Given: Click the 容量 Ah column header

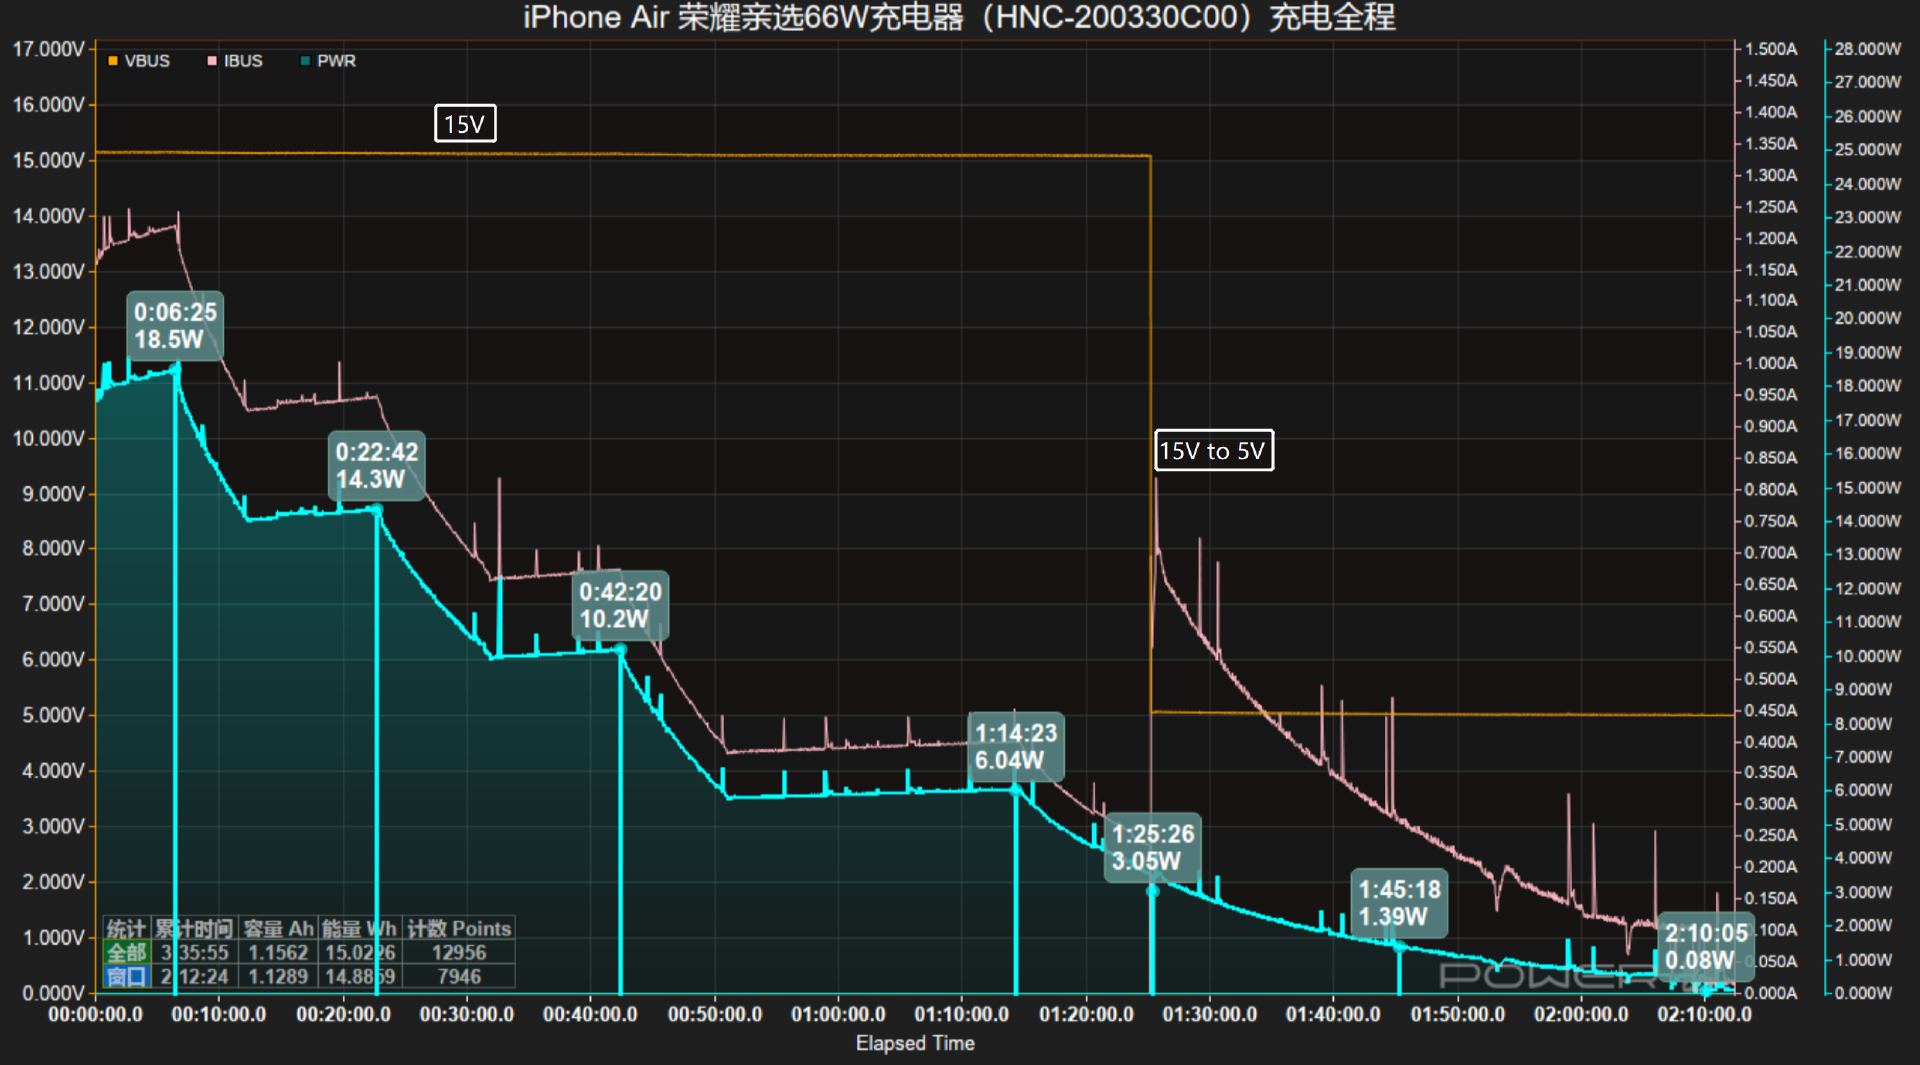Looking at the screenshot, I should point(278,929).
